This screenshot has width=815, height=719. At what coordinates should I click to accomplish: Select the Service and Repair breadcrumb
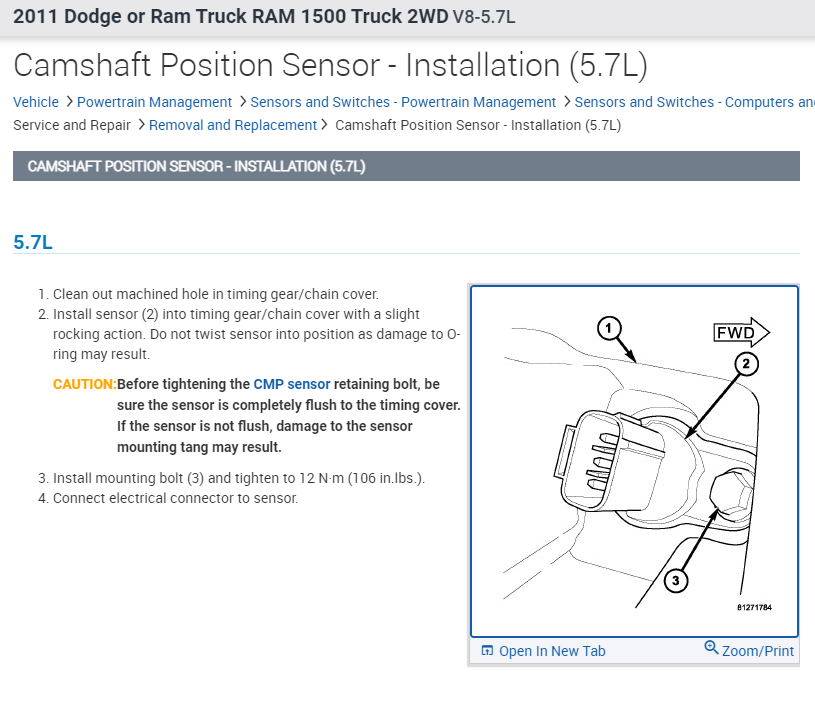click(72, 125)
